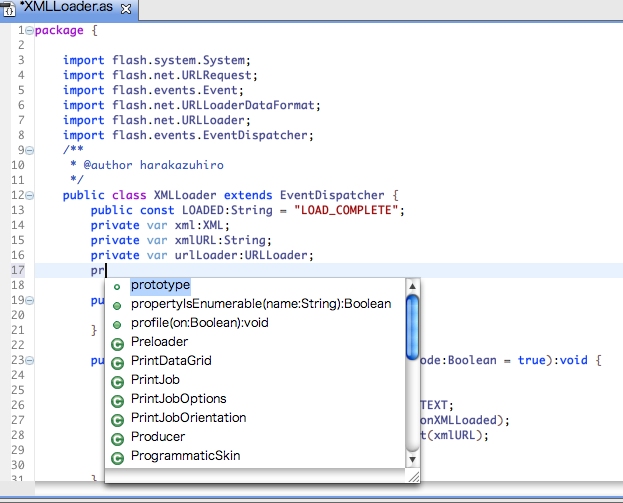Place cursor on line 3 import flash.system.System
623x503 pixels.
coord(157,60)
